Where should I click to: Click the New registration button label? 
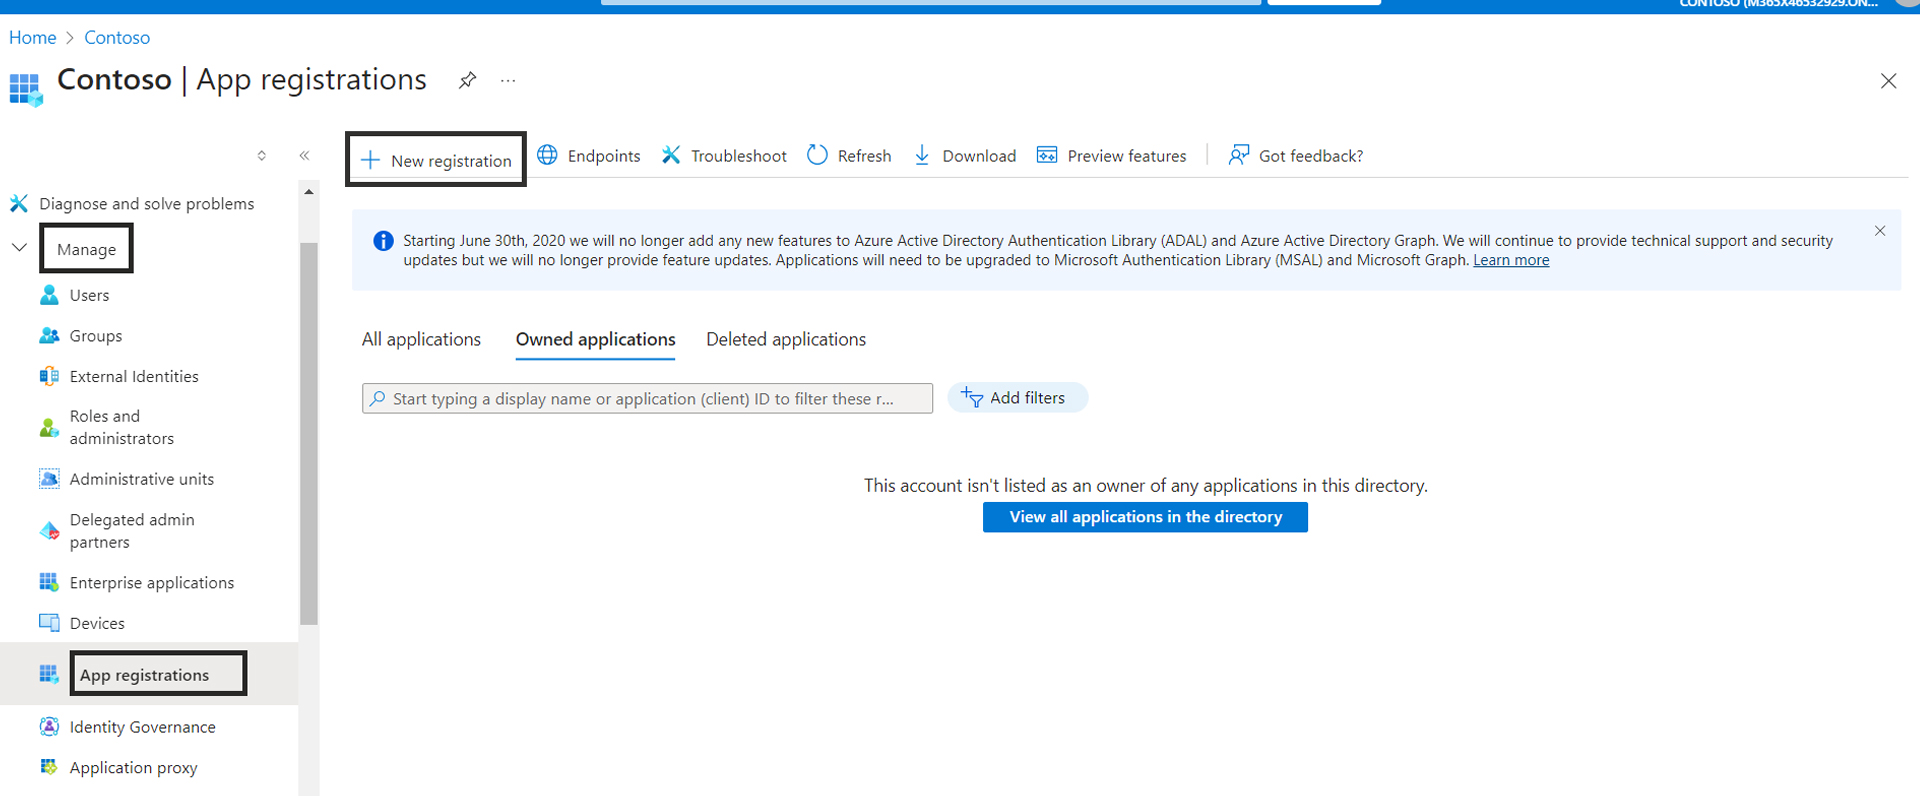[x=451, y=161]
